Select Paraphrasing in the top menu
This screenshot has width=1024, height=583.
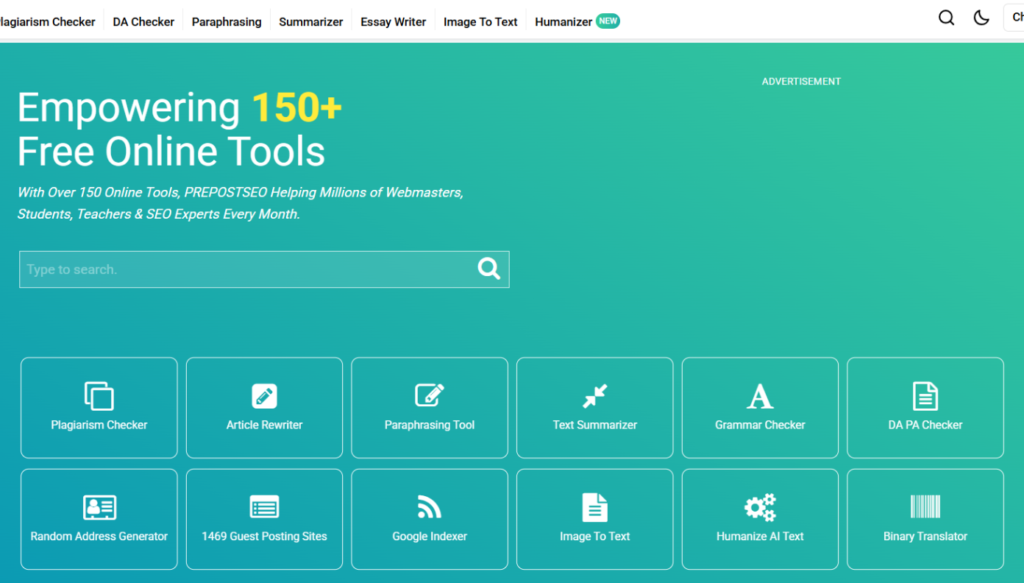pyautogui.click(x=227, y=22)
